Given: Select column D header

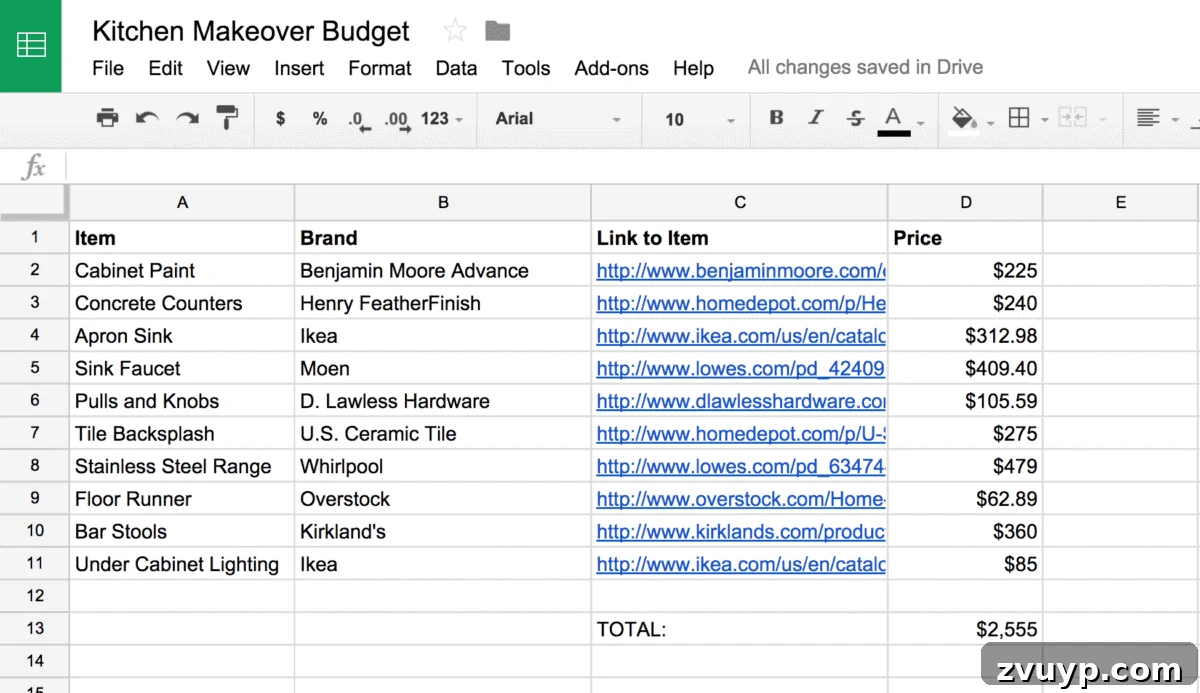Looking at the screenshot, I should point(966,202).
